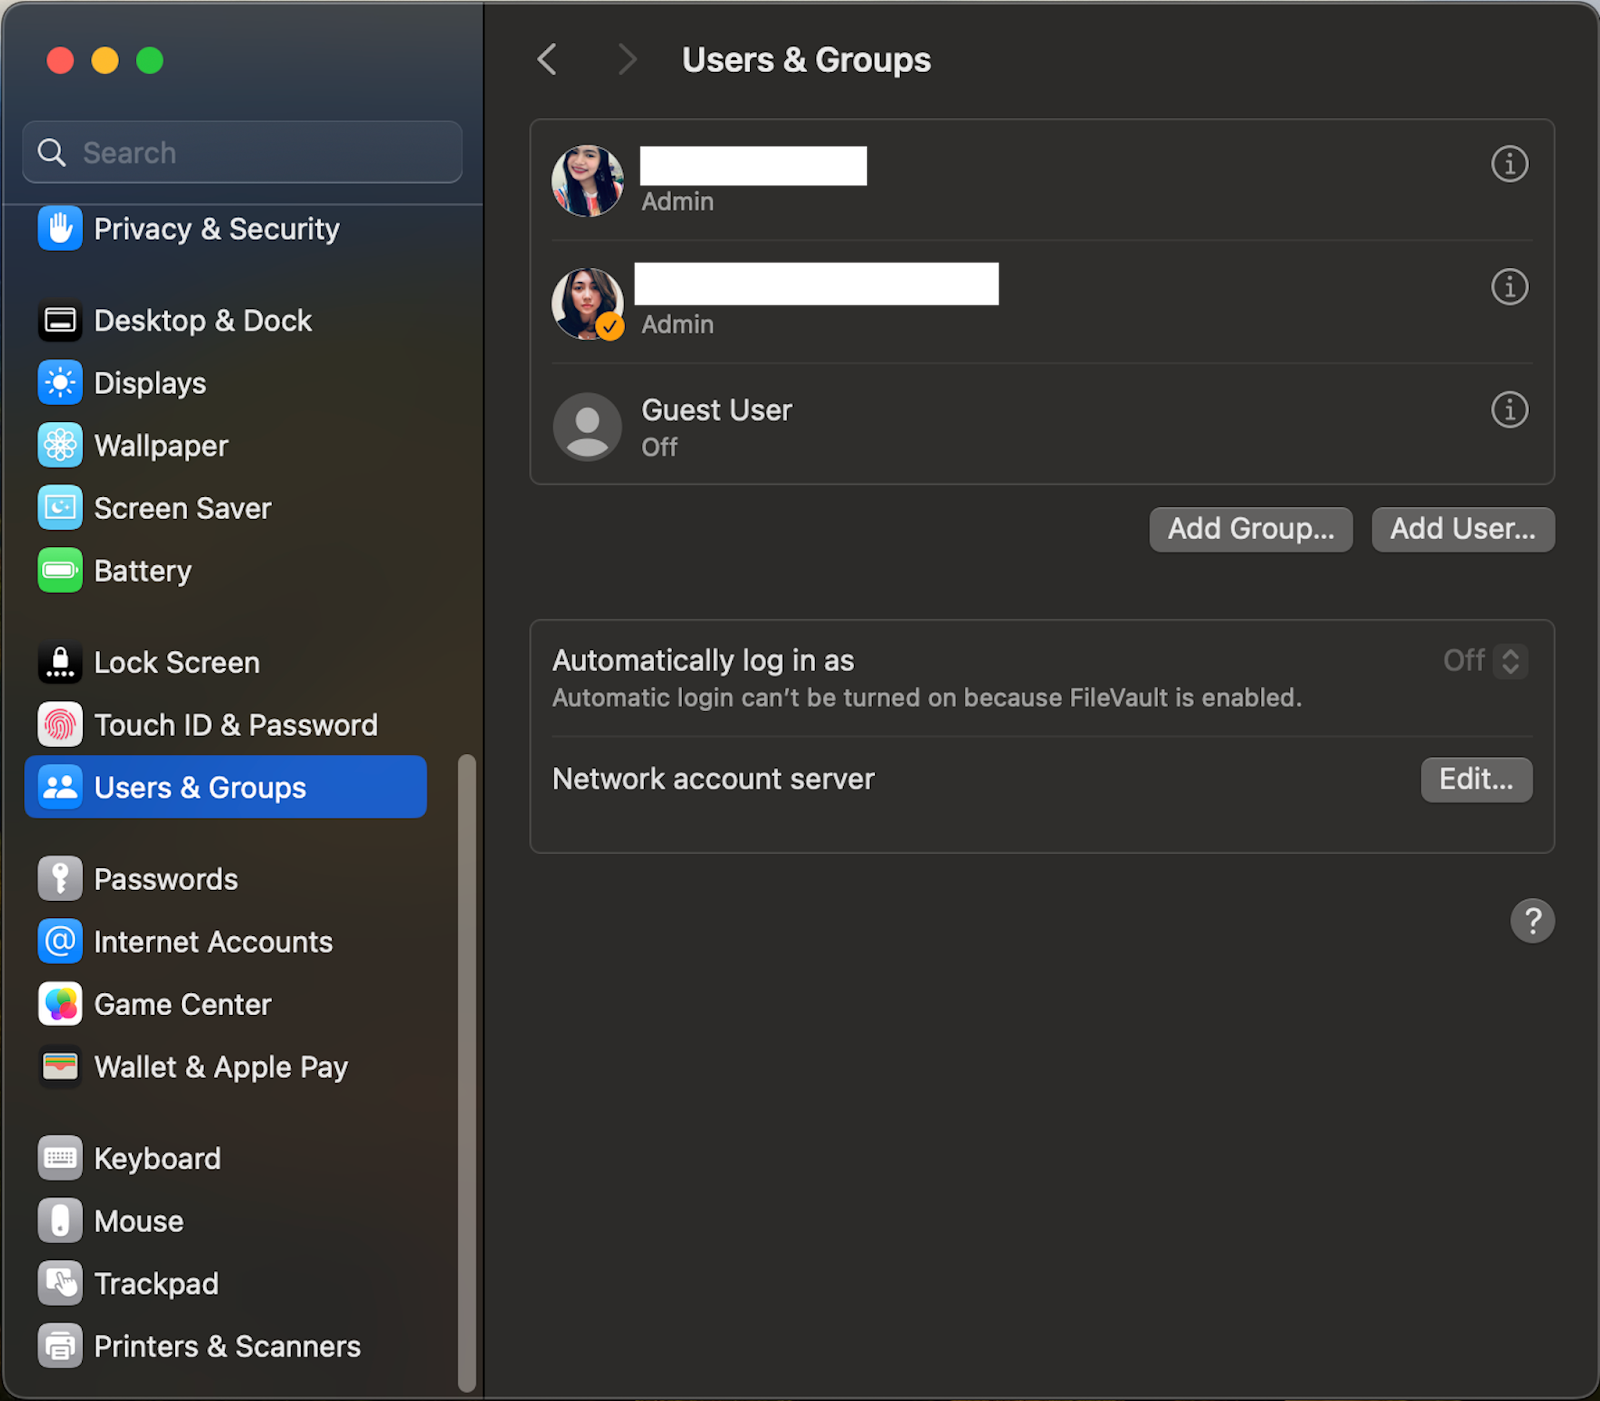Screen dimensions: 1600x1401
Task: Select Game Center label in sidebar
Action: pos(183,1004)
